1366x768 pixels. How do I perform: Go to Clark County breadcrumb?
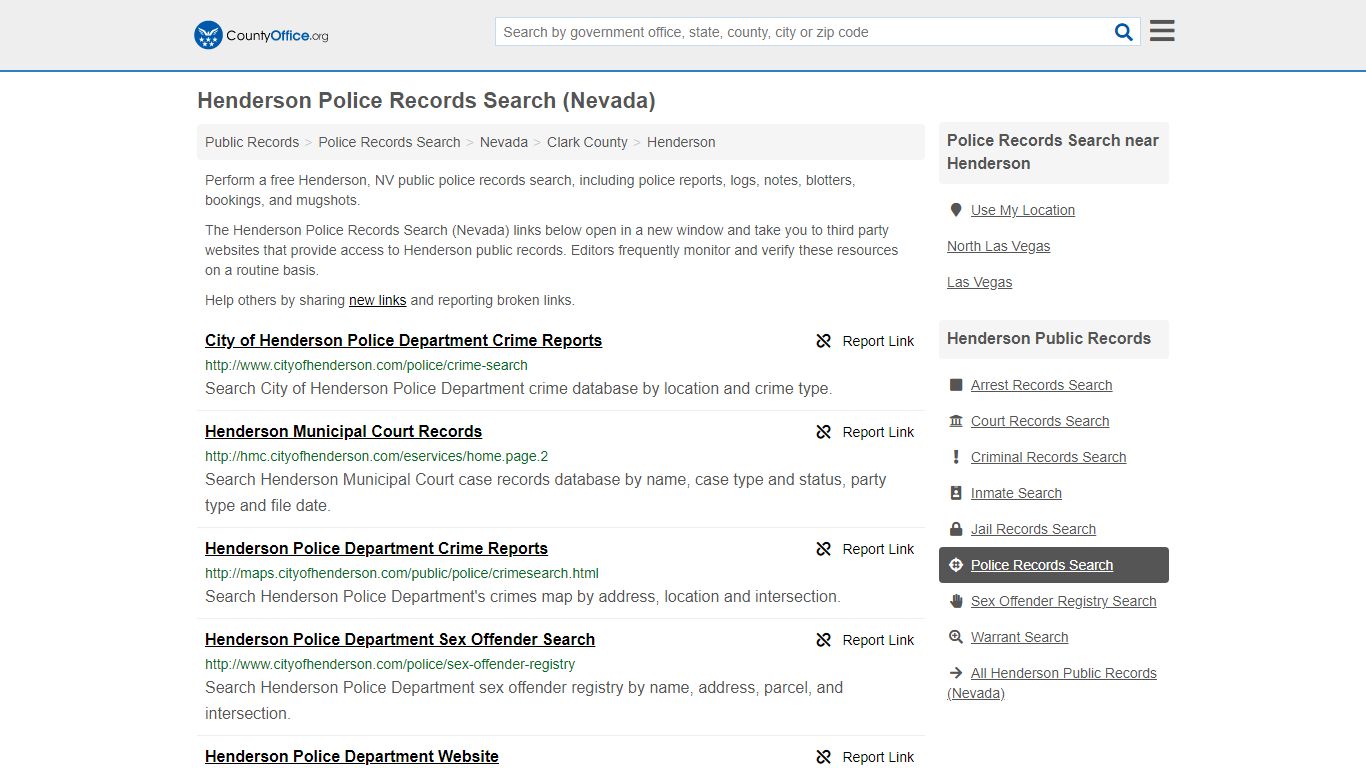tap(587, 142)
